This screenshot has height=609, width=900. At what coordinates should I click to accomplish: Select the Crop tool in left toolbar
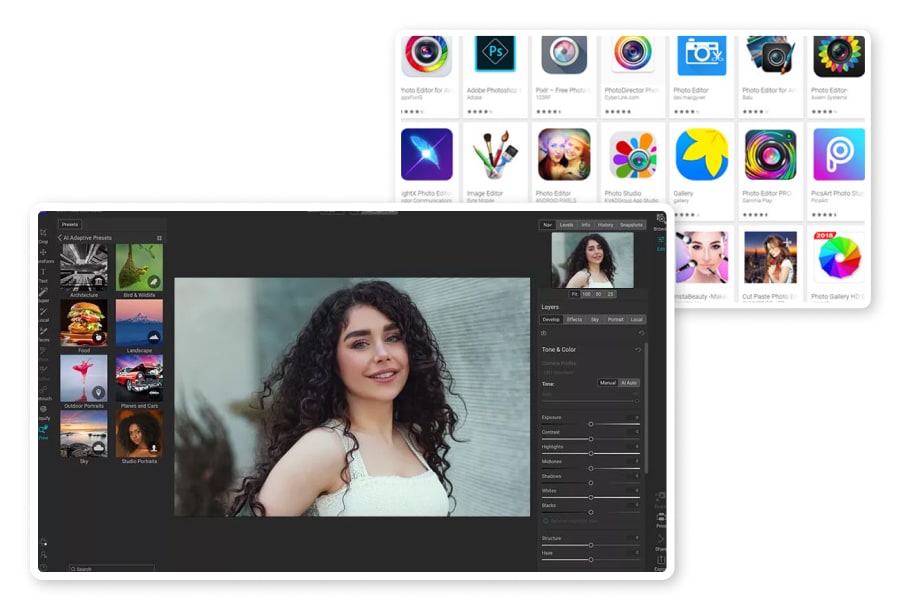[43, 234]
